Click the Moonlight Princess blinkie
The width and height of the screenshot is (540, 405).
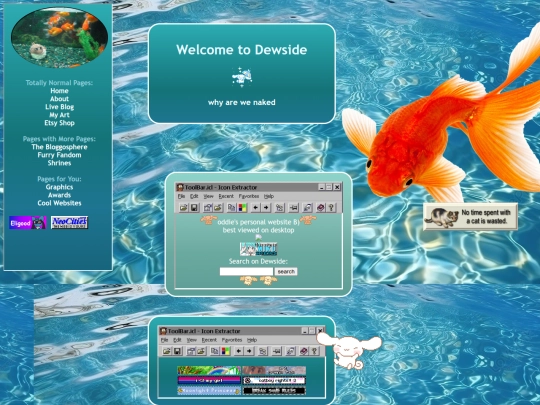click(x=209, y=391)
